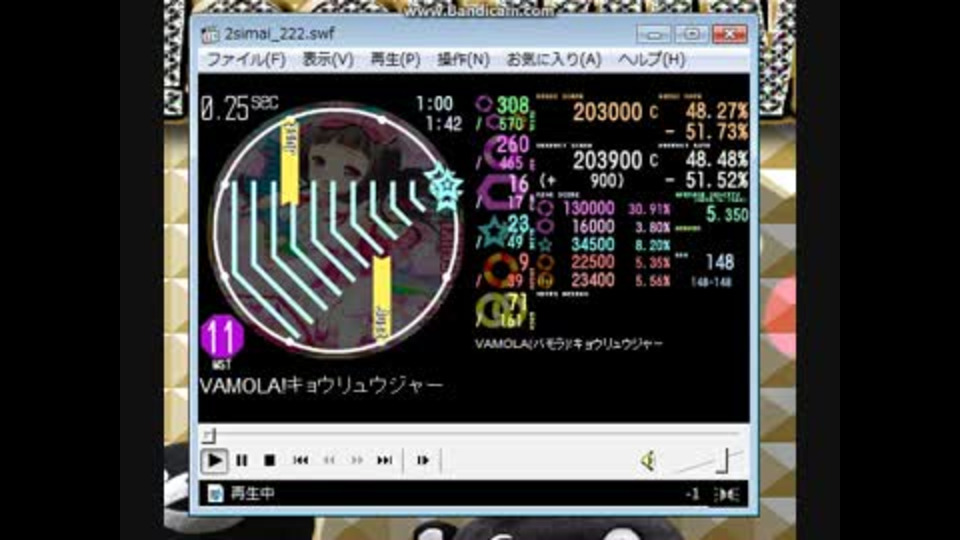Image resolution: width=960 pixels, height=540 pixels.
Task: Open the ヘルプ(H) menu
Action: coord(651,59)
